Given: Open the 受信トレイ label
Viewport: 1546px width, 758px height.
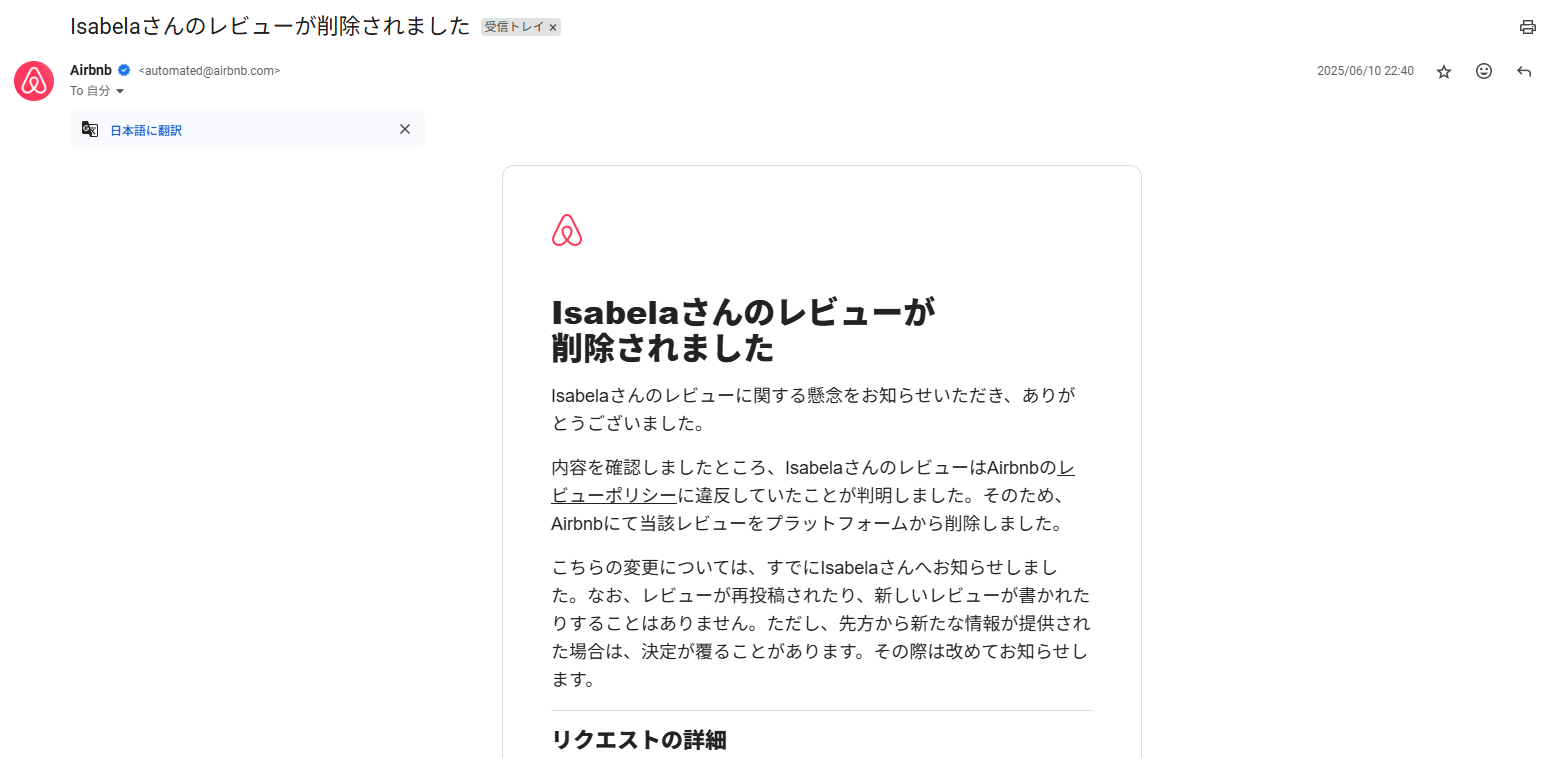Looking at the screenshot, I should [514, 27].
